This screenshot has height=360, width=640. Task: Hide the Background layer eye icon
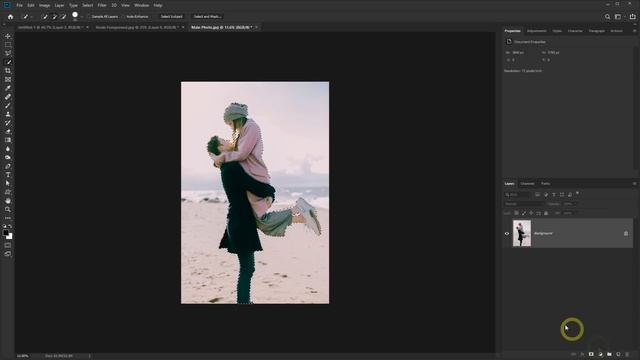pyautogui.click(x=507, y=233)
